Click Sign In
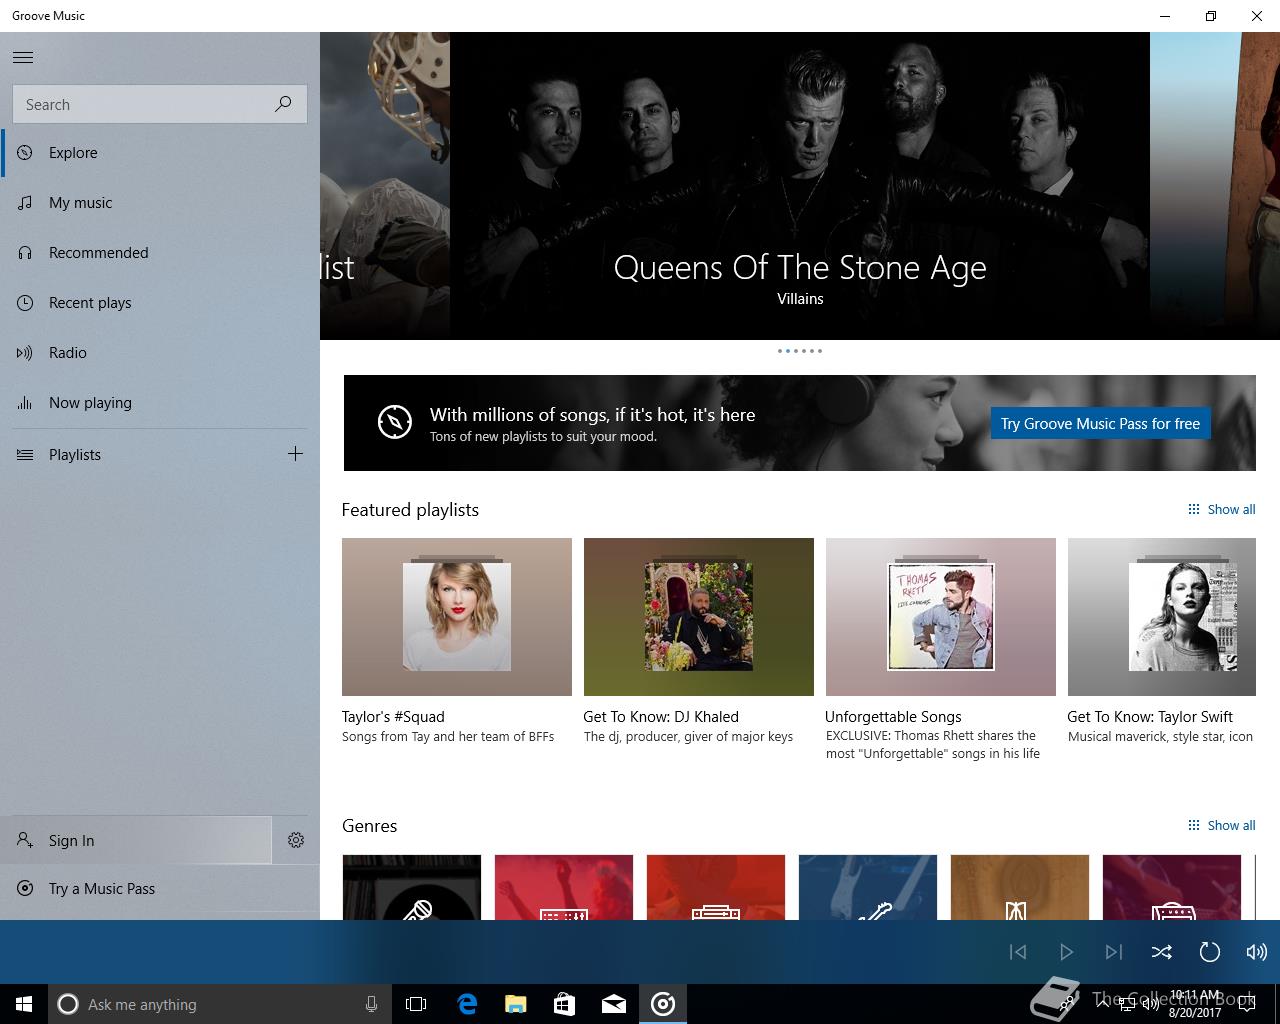 tap(136, 840)
